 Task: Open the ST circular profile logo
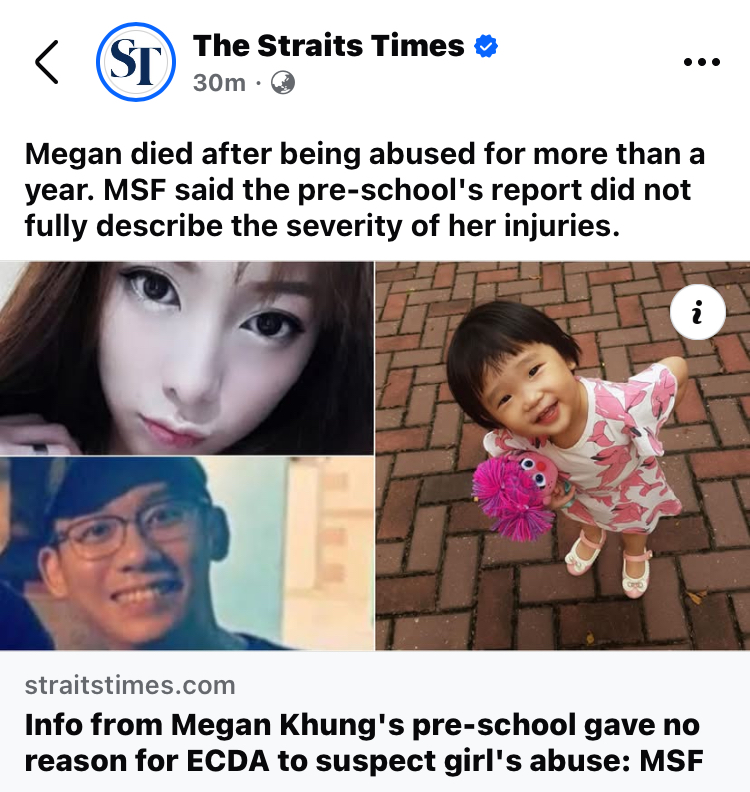point(136,62)
